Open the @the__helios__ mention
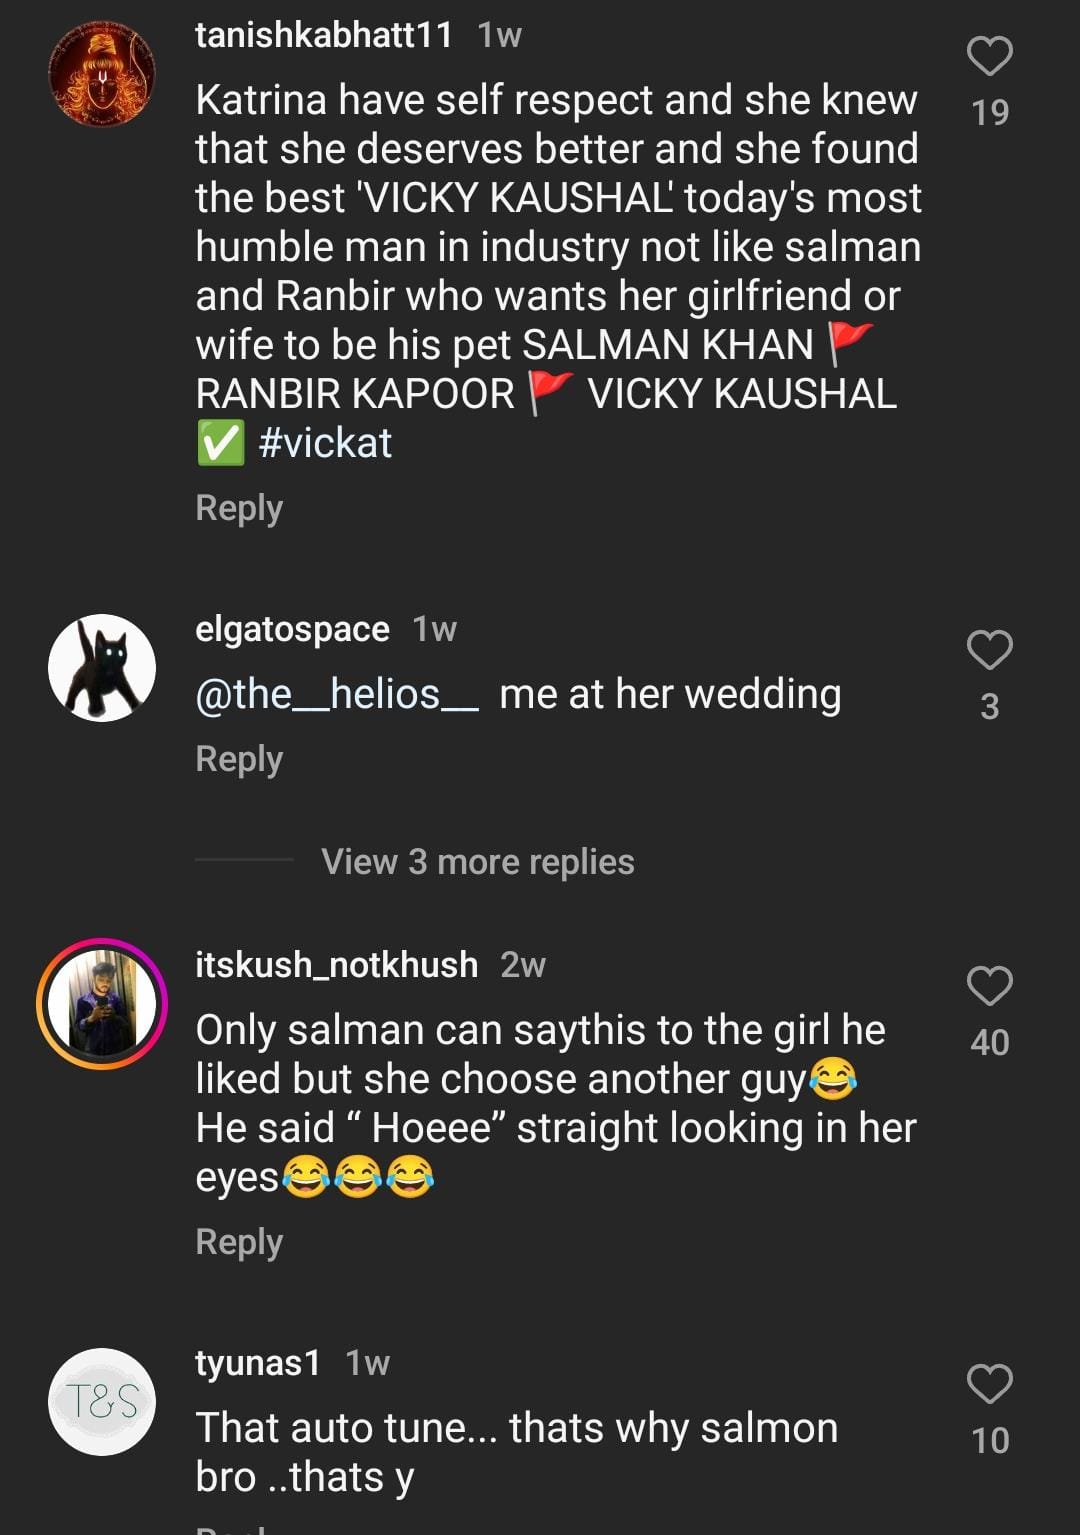 [337, 694]
